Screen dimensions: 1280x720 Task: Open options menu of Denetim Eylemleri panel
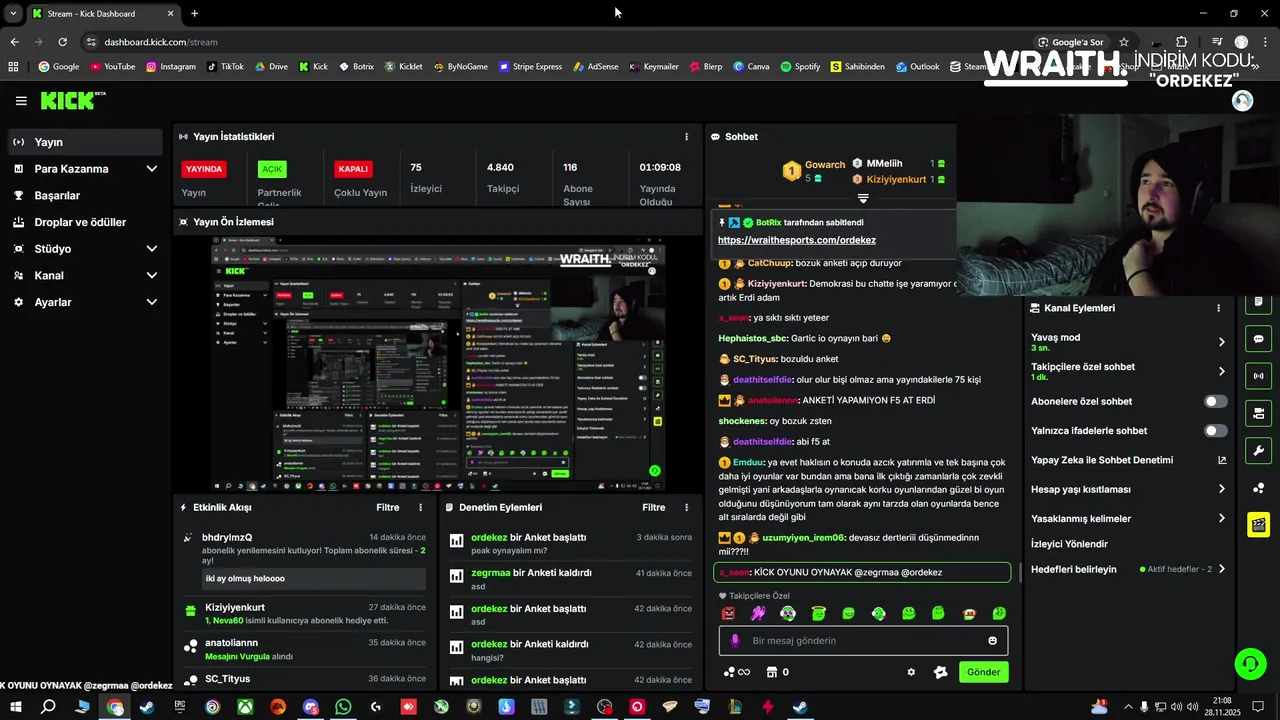(686, 508)
